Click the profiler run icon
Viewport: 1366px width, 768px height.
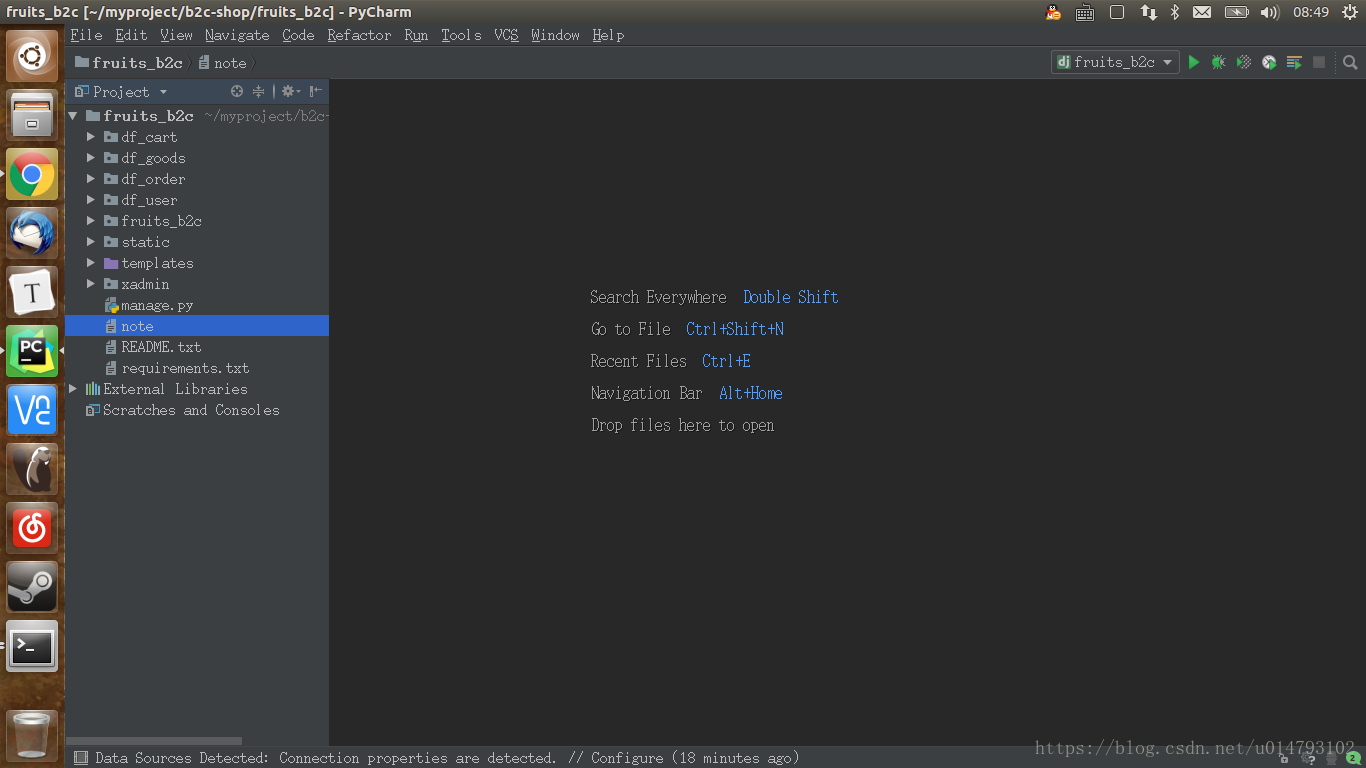tap(1269, 62)
